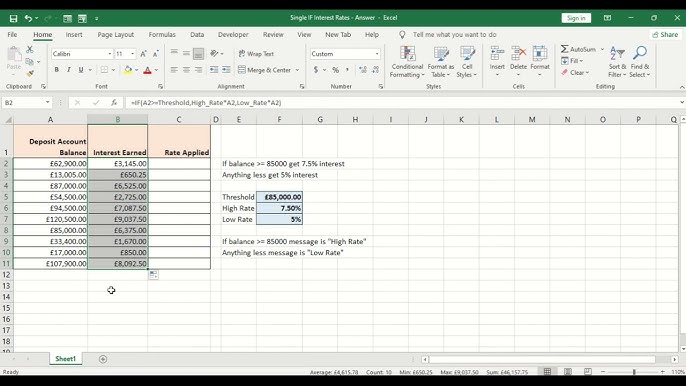Toggle Wrap Text for cells
Image resolution: width=686 pixels, height=386 pixels.
pos(256,54)
